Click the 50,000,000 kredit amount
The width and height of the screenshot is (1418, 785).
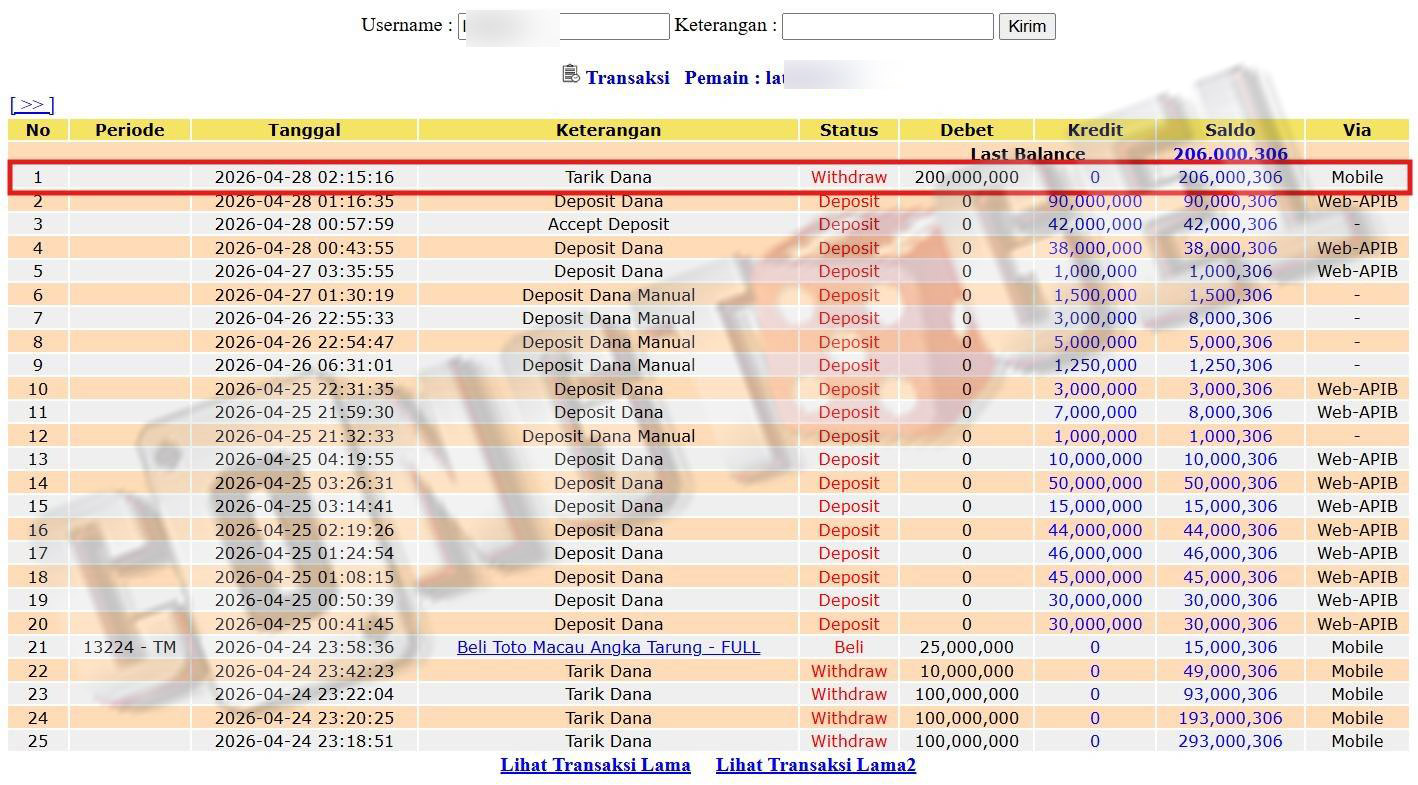tap(1095, 483)
